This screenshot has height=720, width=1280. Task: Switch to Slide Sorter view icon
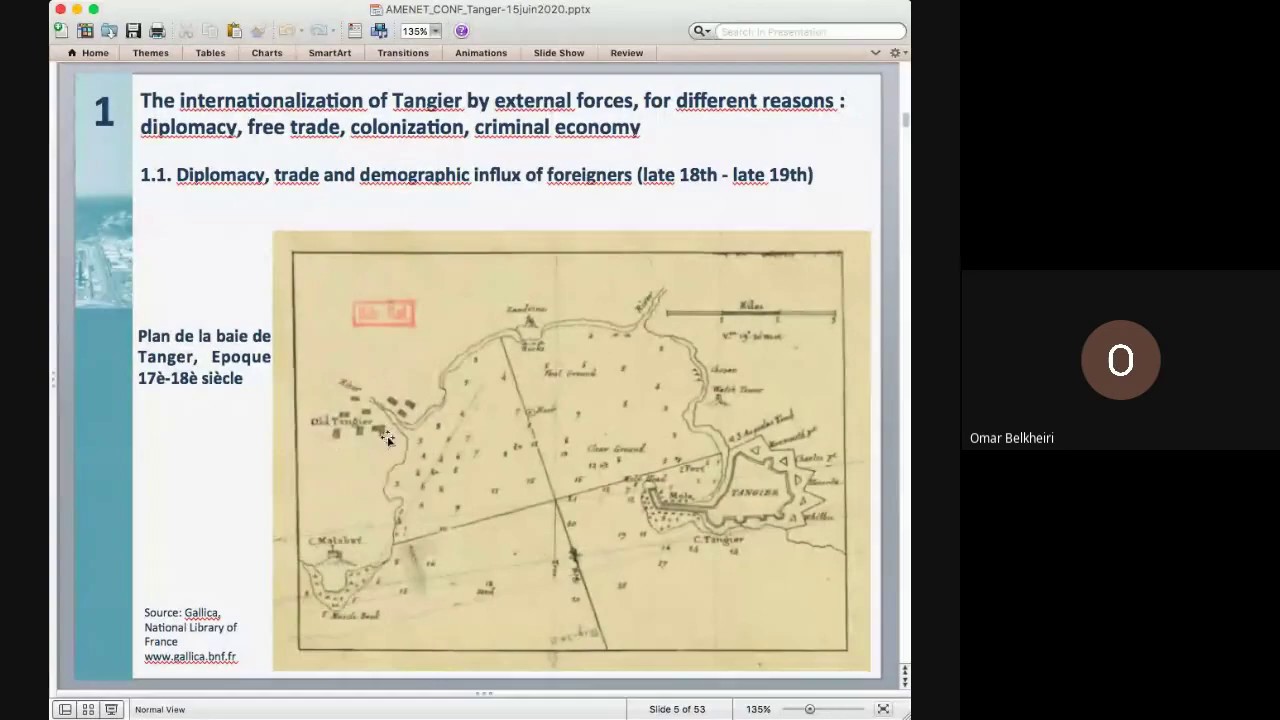88,709
